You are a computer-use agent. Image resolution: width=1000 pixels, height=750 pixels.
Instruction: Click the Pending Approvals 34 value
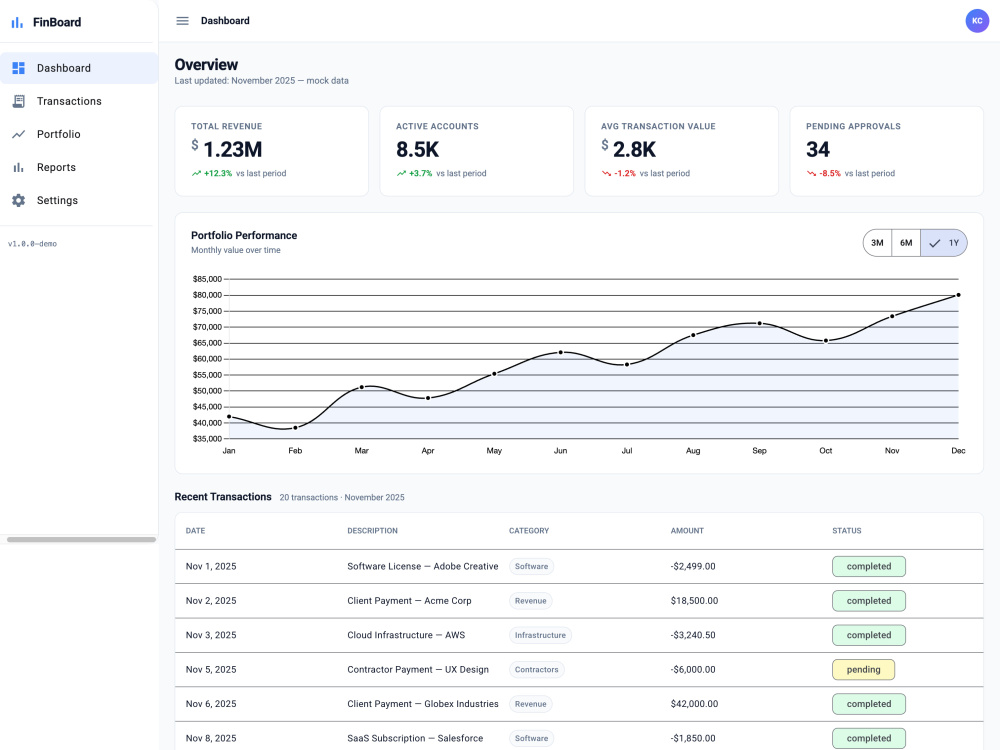click(x=818, y=149)
